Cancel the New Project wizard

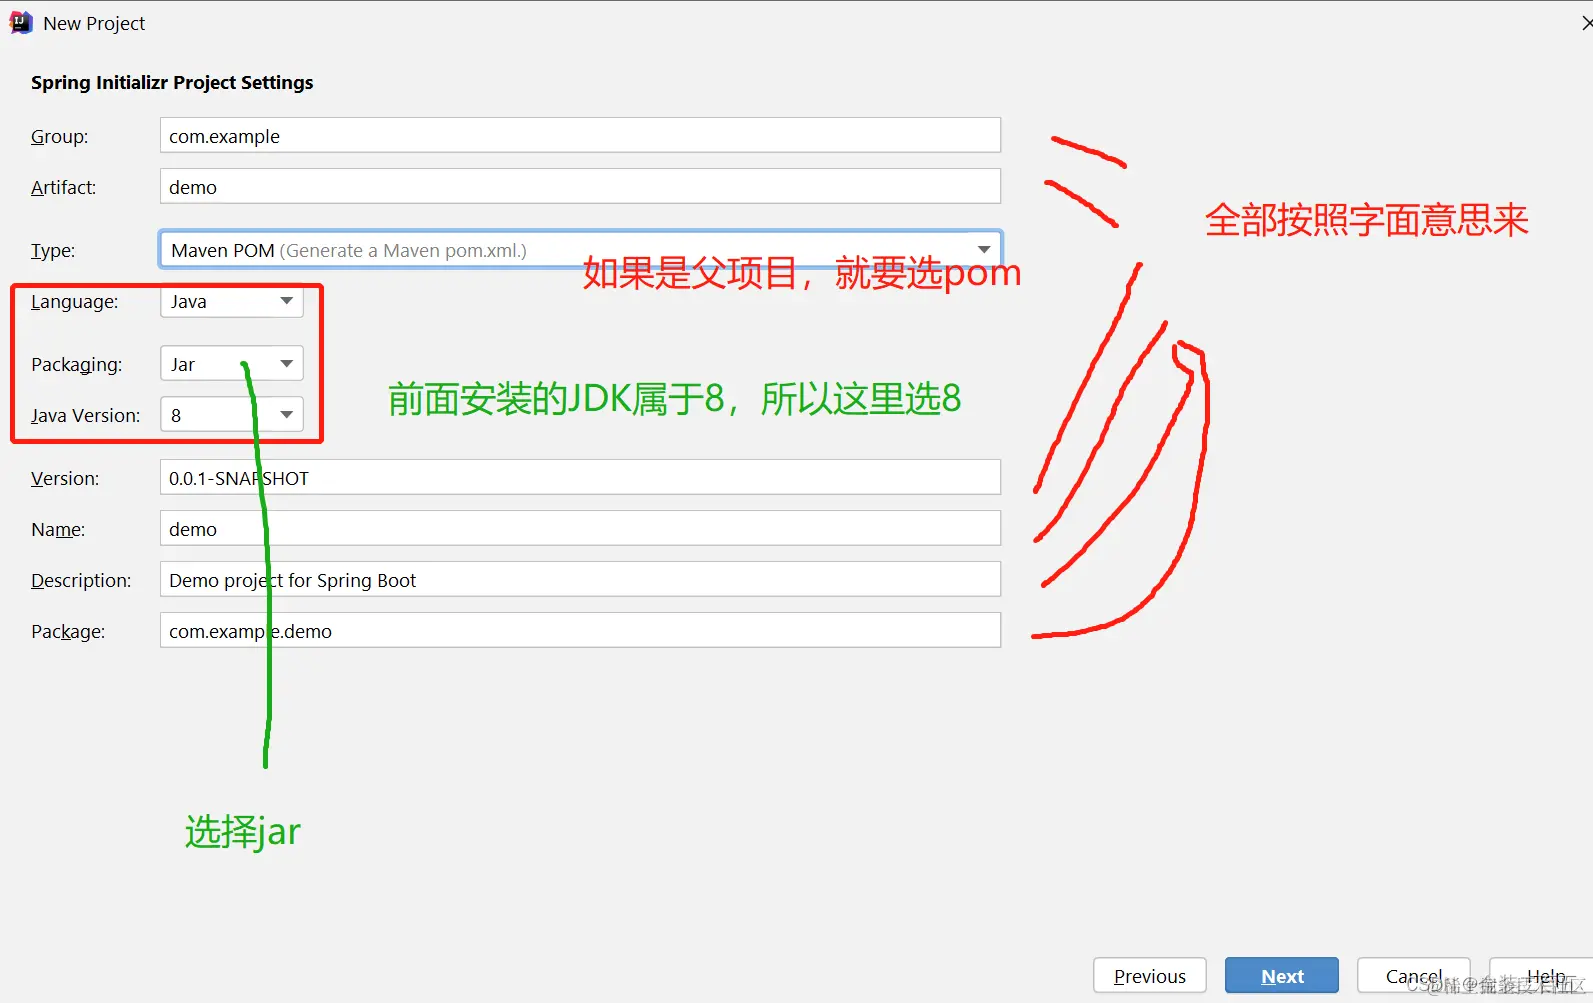[1414, 976]
